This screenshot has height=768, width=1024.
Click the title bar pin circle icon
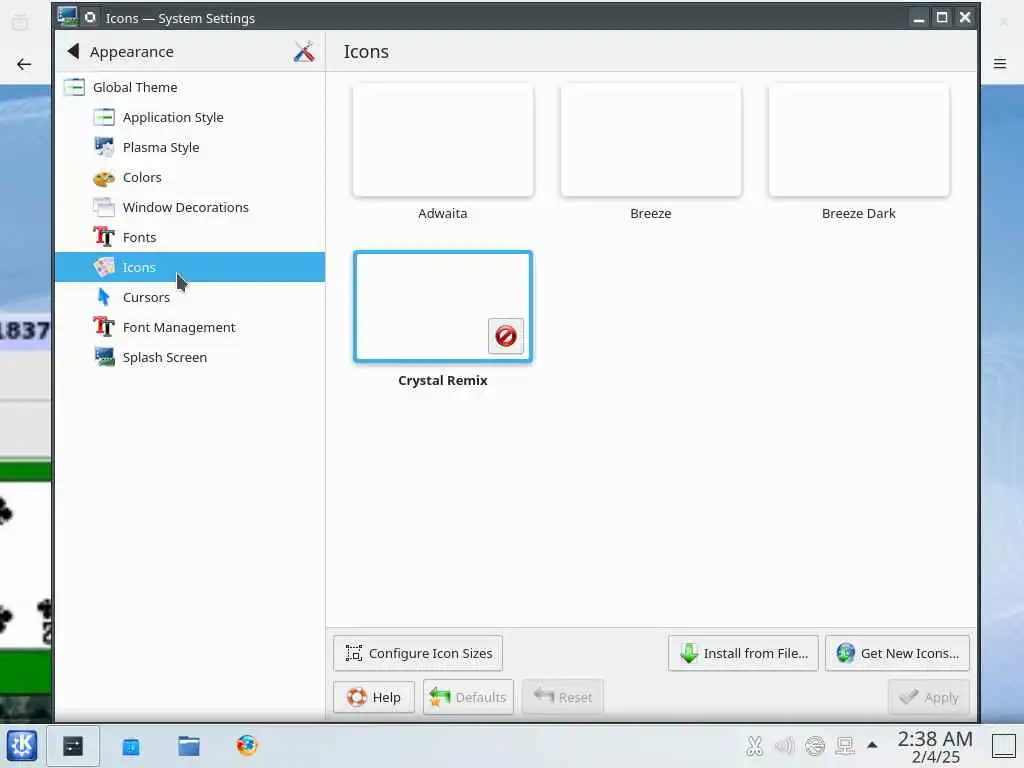(90, 18)
